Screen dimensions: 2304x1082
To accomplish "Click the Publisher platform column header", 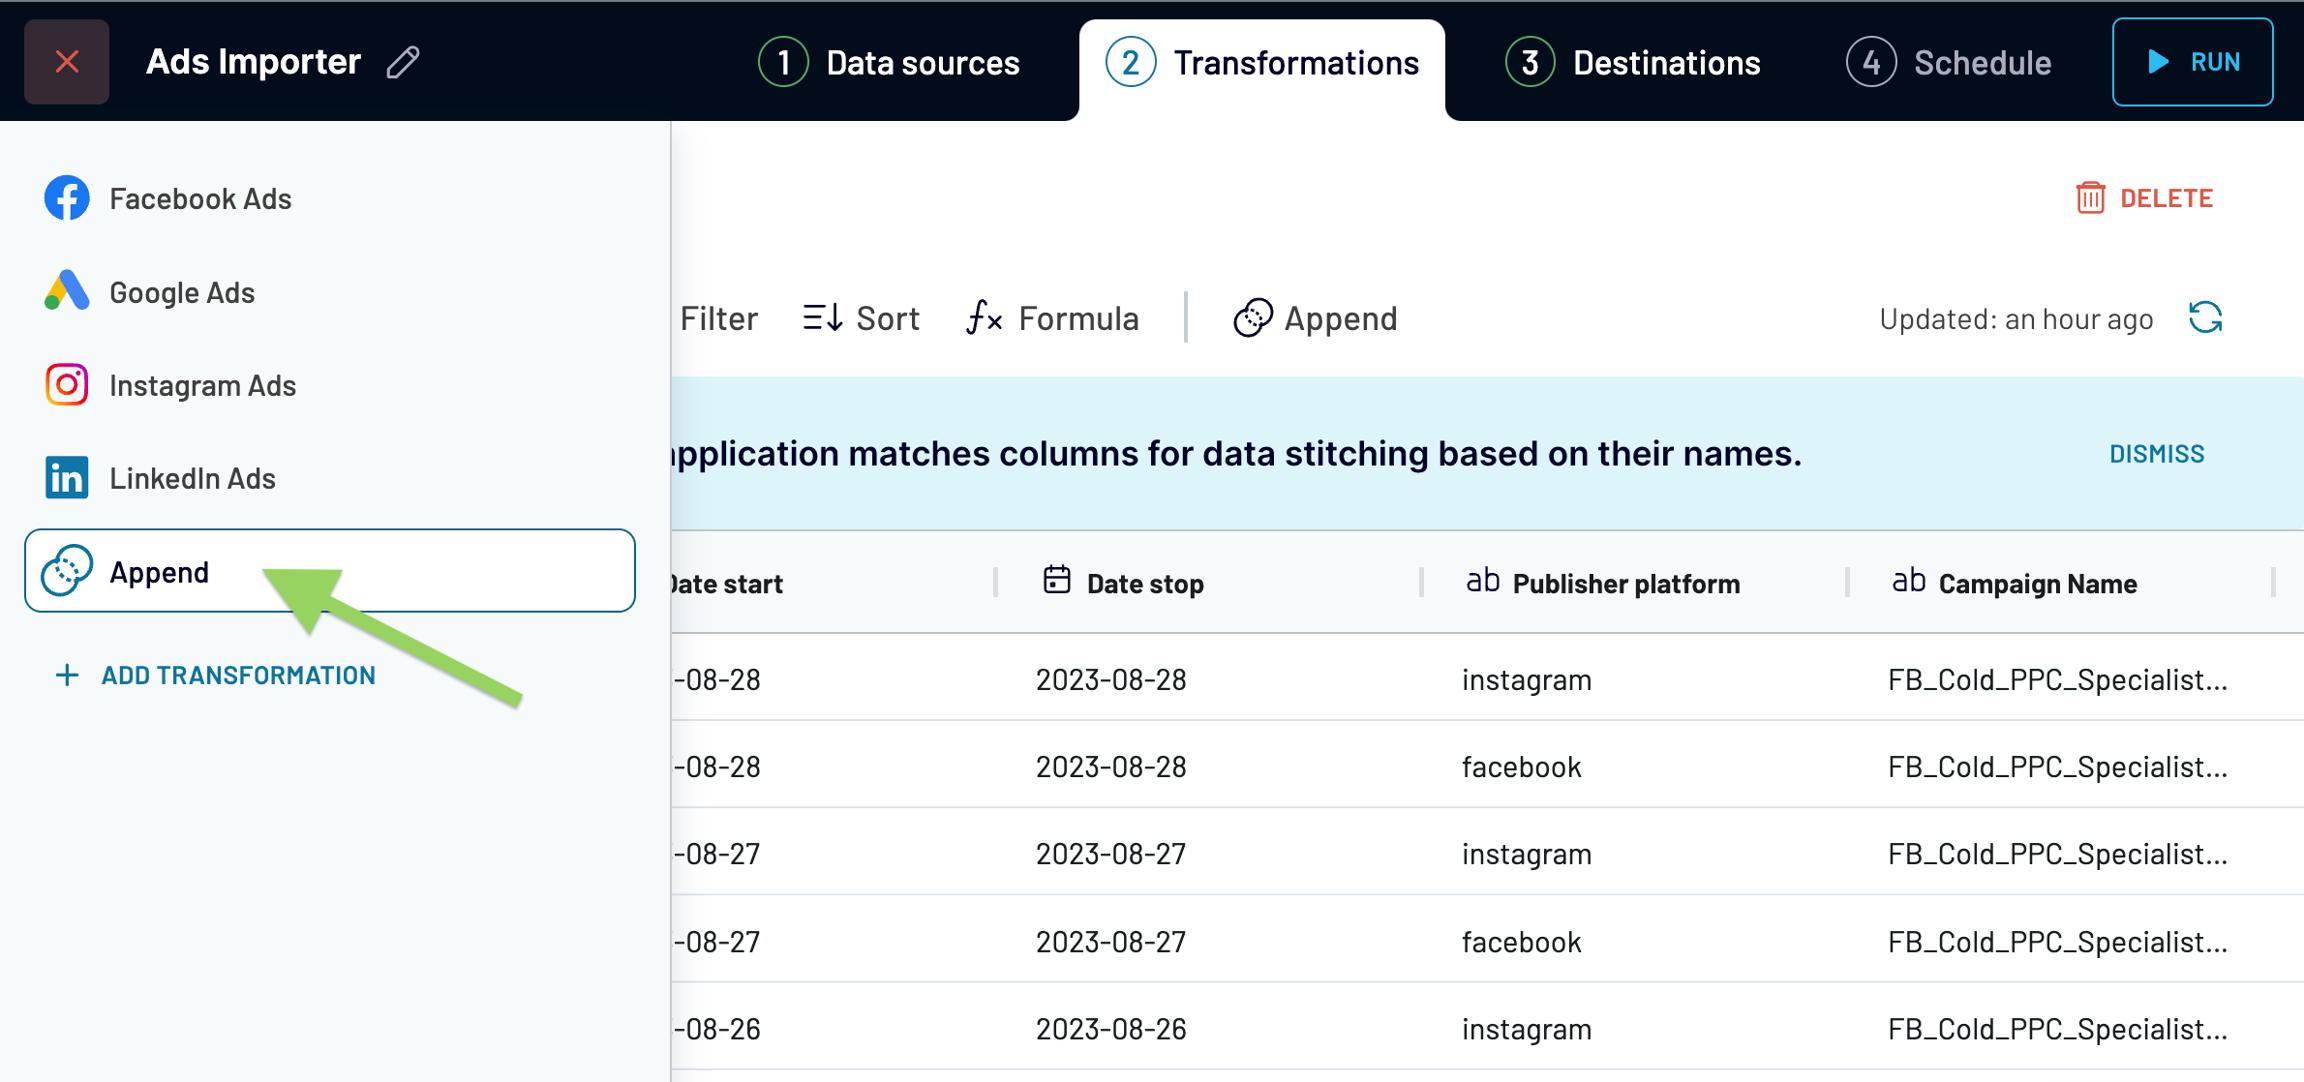I will tap(1625, 583).
